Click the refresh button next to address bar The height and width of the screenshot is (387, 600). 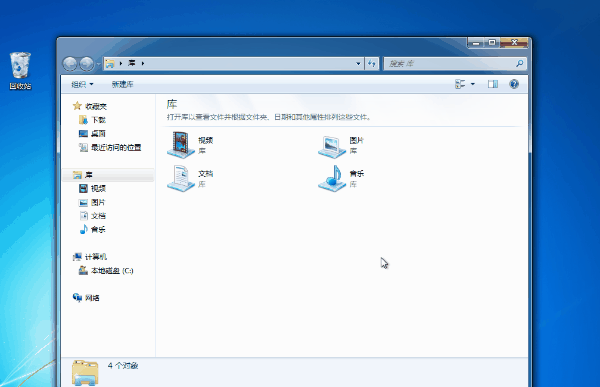pyautogui.click(x=372, y=64)
